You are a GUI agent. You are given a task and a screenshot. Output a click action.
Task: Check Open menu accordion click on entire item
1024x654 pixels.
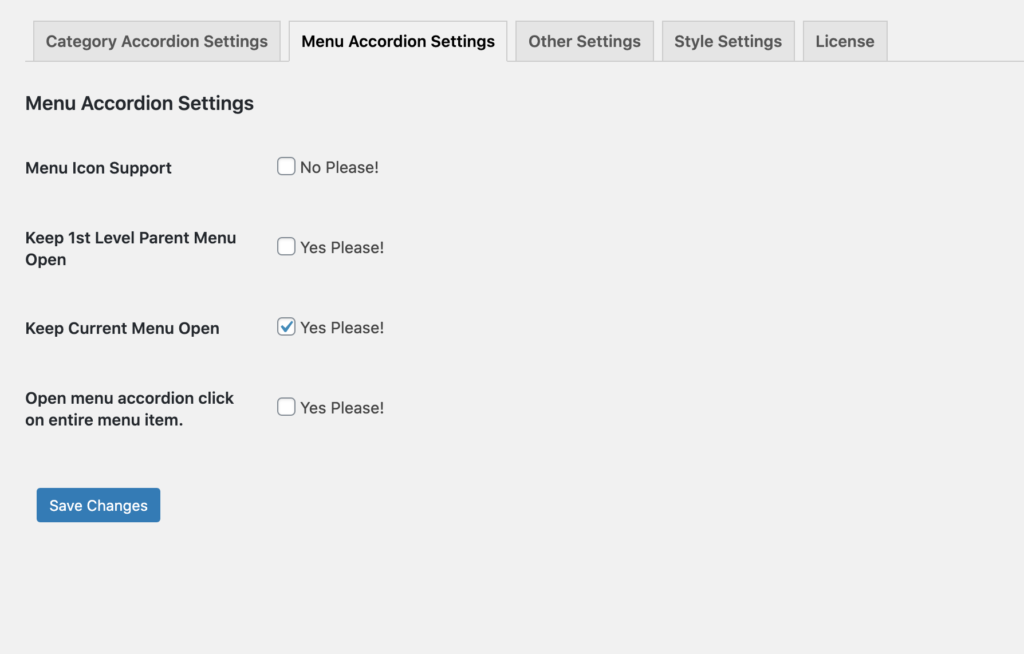pyautogui.click(x=286, y=407)
